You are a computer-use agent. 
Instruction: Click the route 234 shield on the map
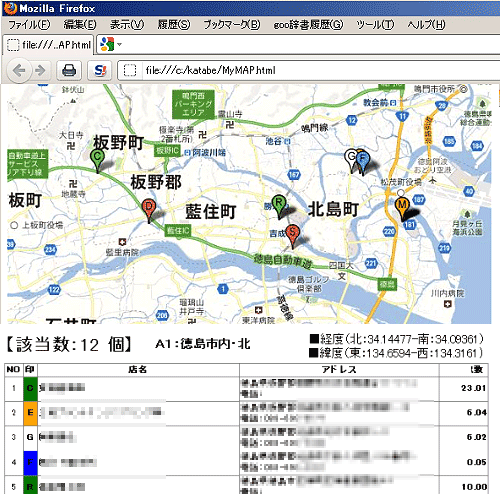point(50,249)
